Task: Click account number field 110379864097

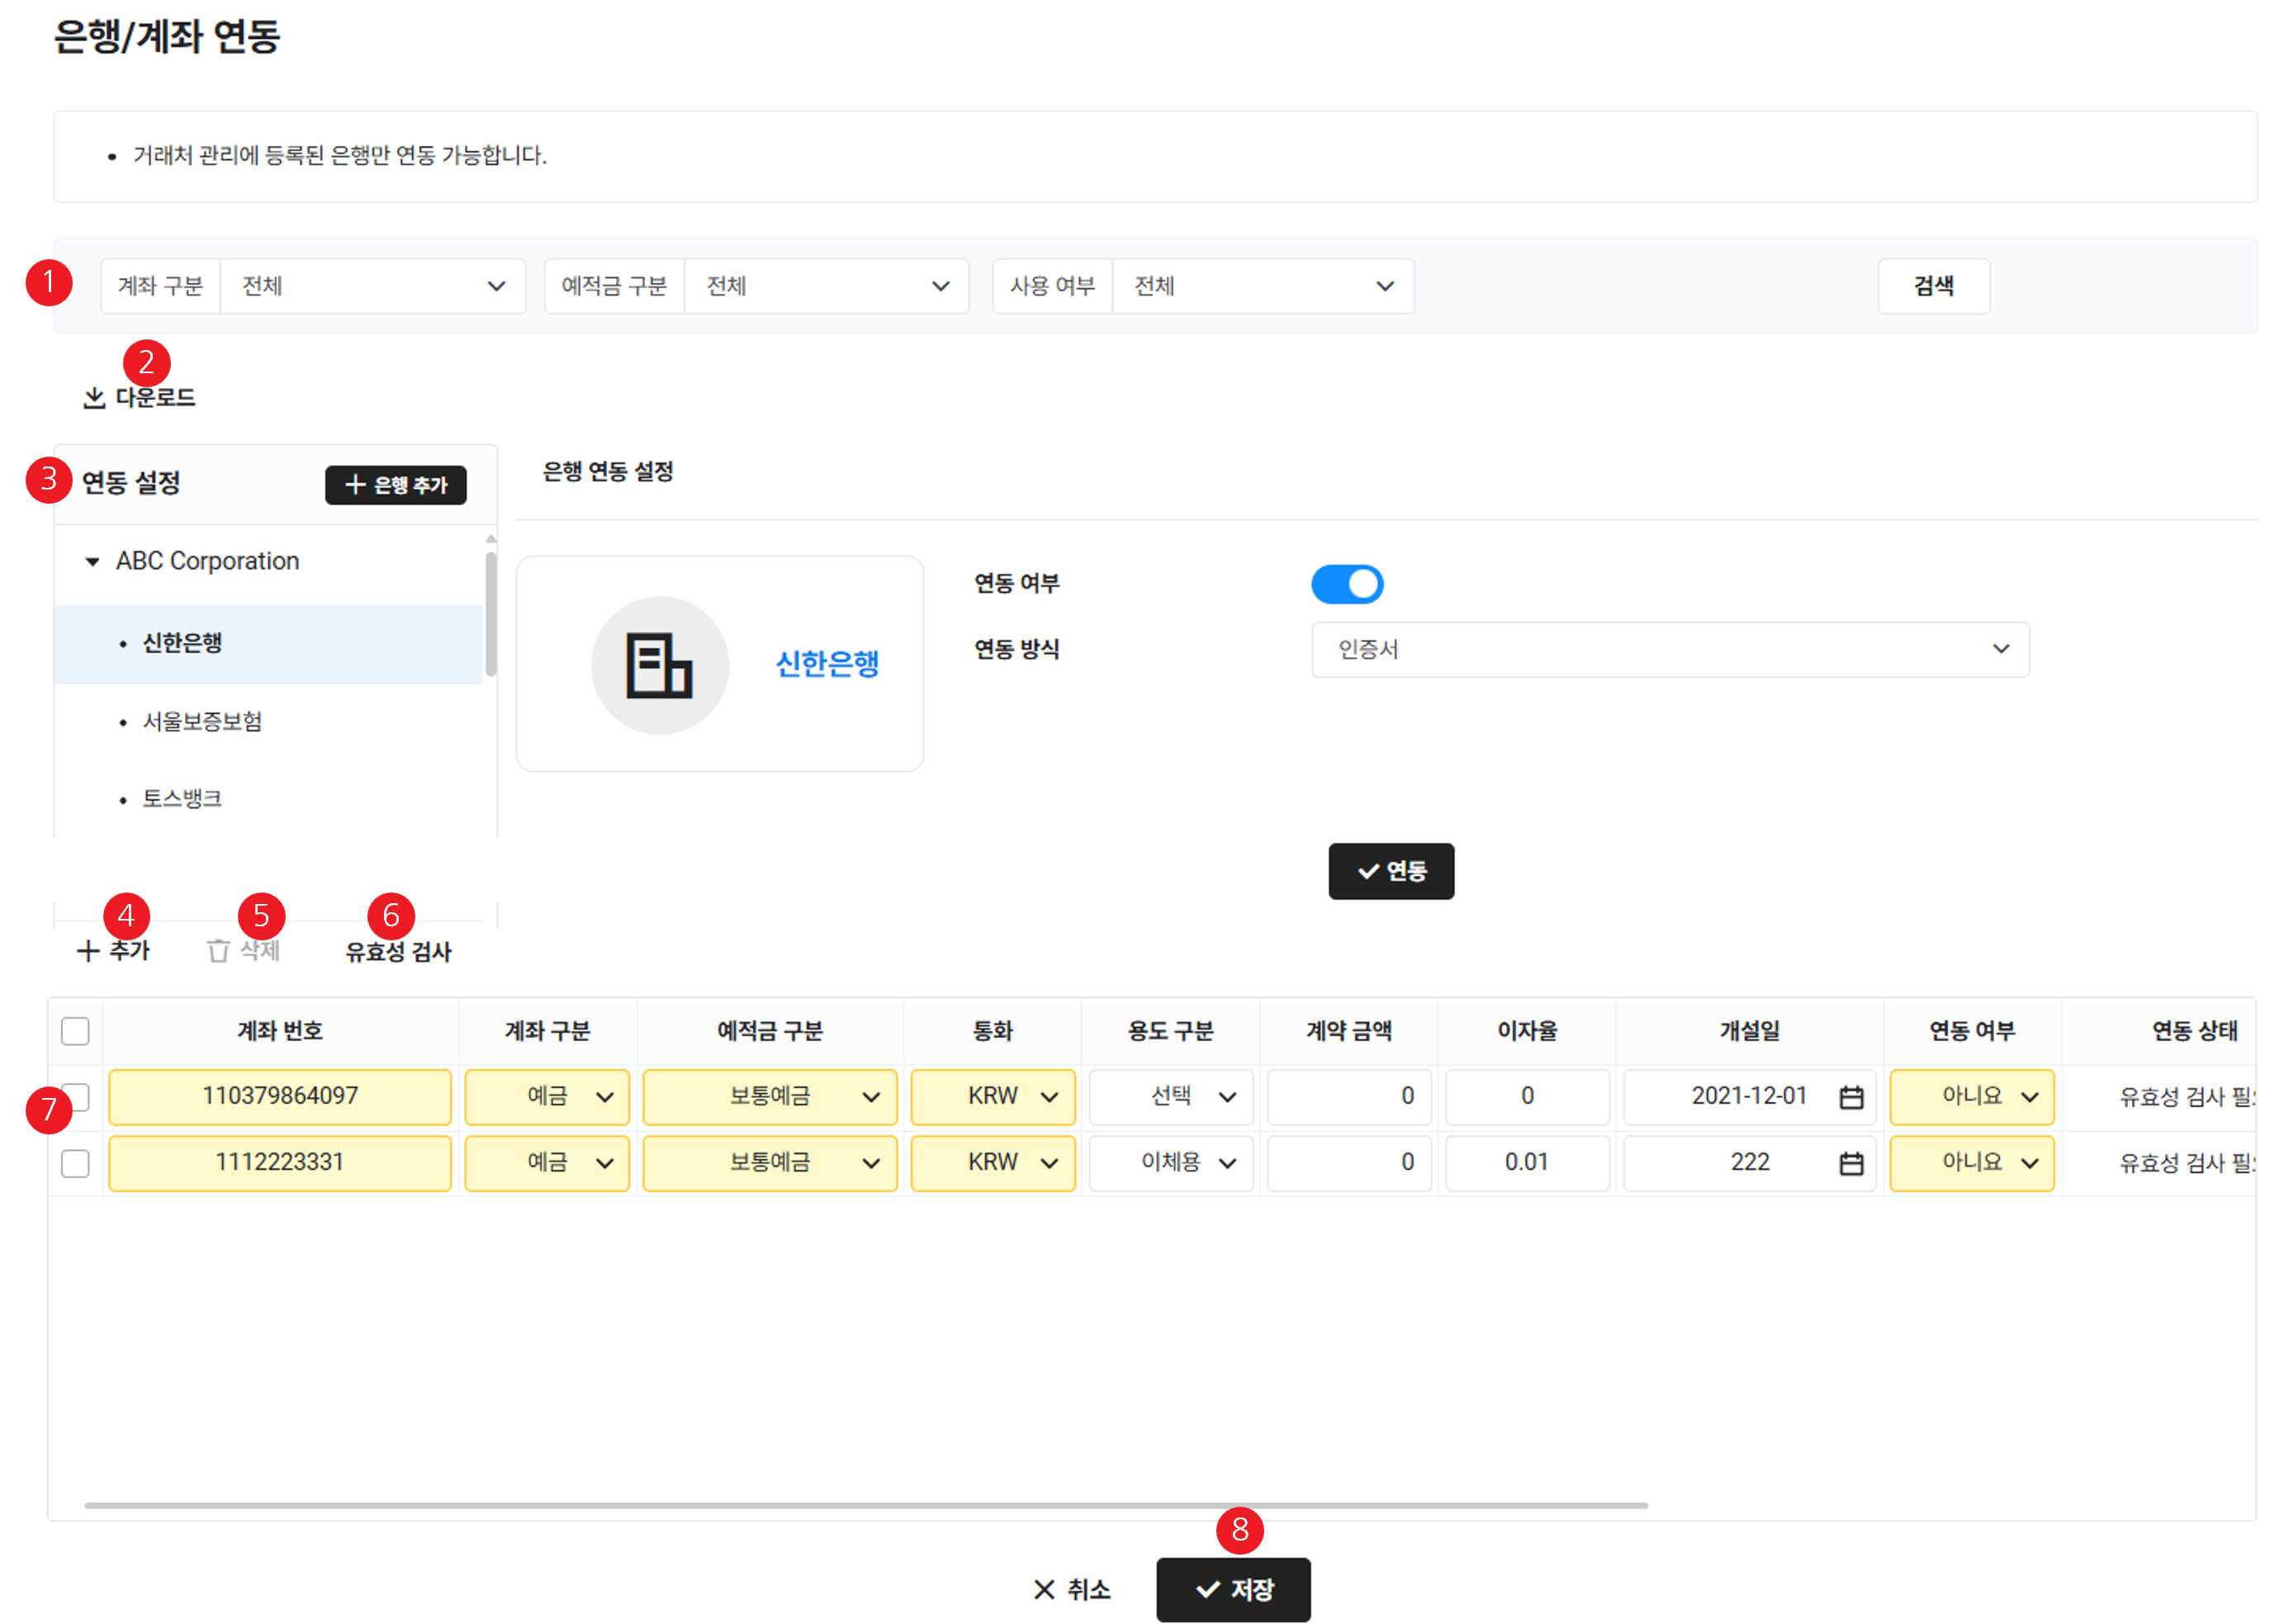Action: pyautogui.click(x=280, y=1096)
